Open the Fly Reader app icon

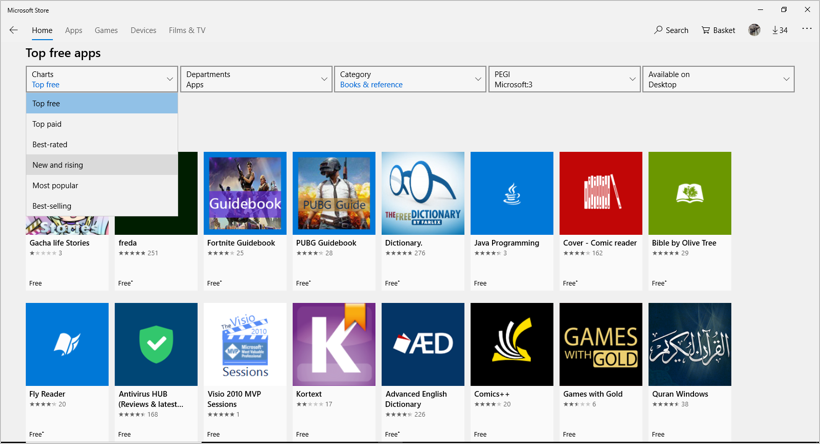tap(67, 344)
